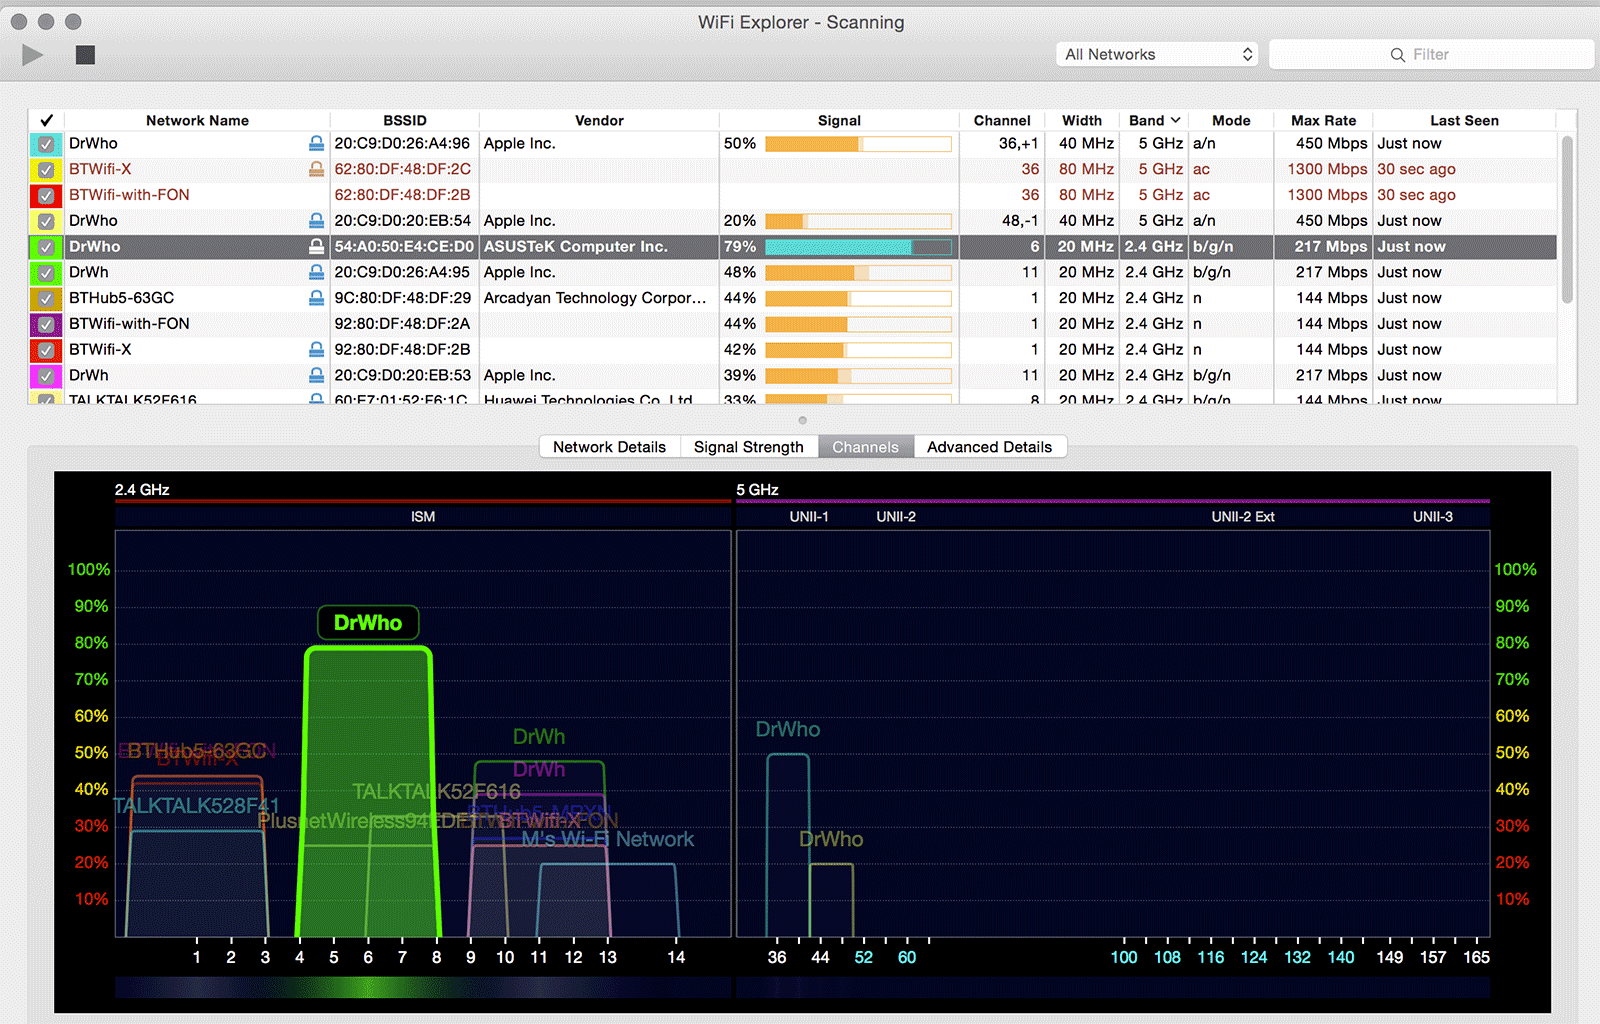The height and width of the screenshot is (1024, 1600).
Task: Switch to Network Details tab
Action: click(x=609, y=447)
